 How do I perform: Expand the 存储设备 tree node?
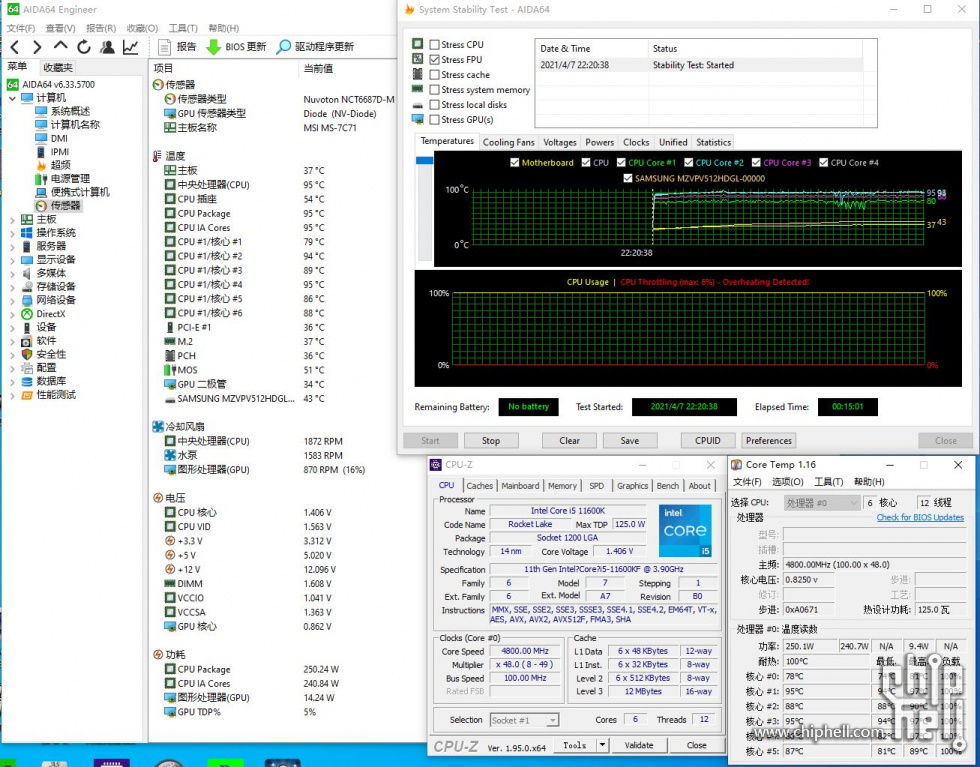click(12, 287)
